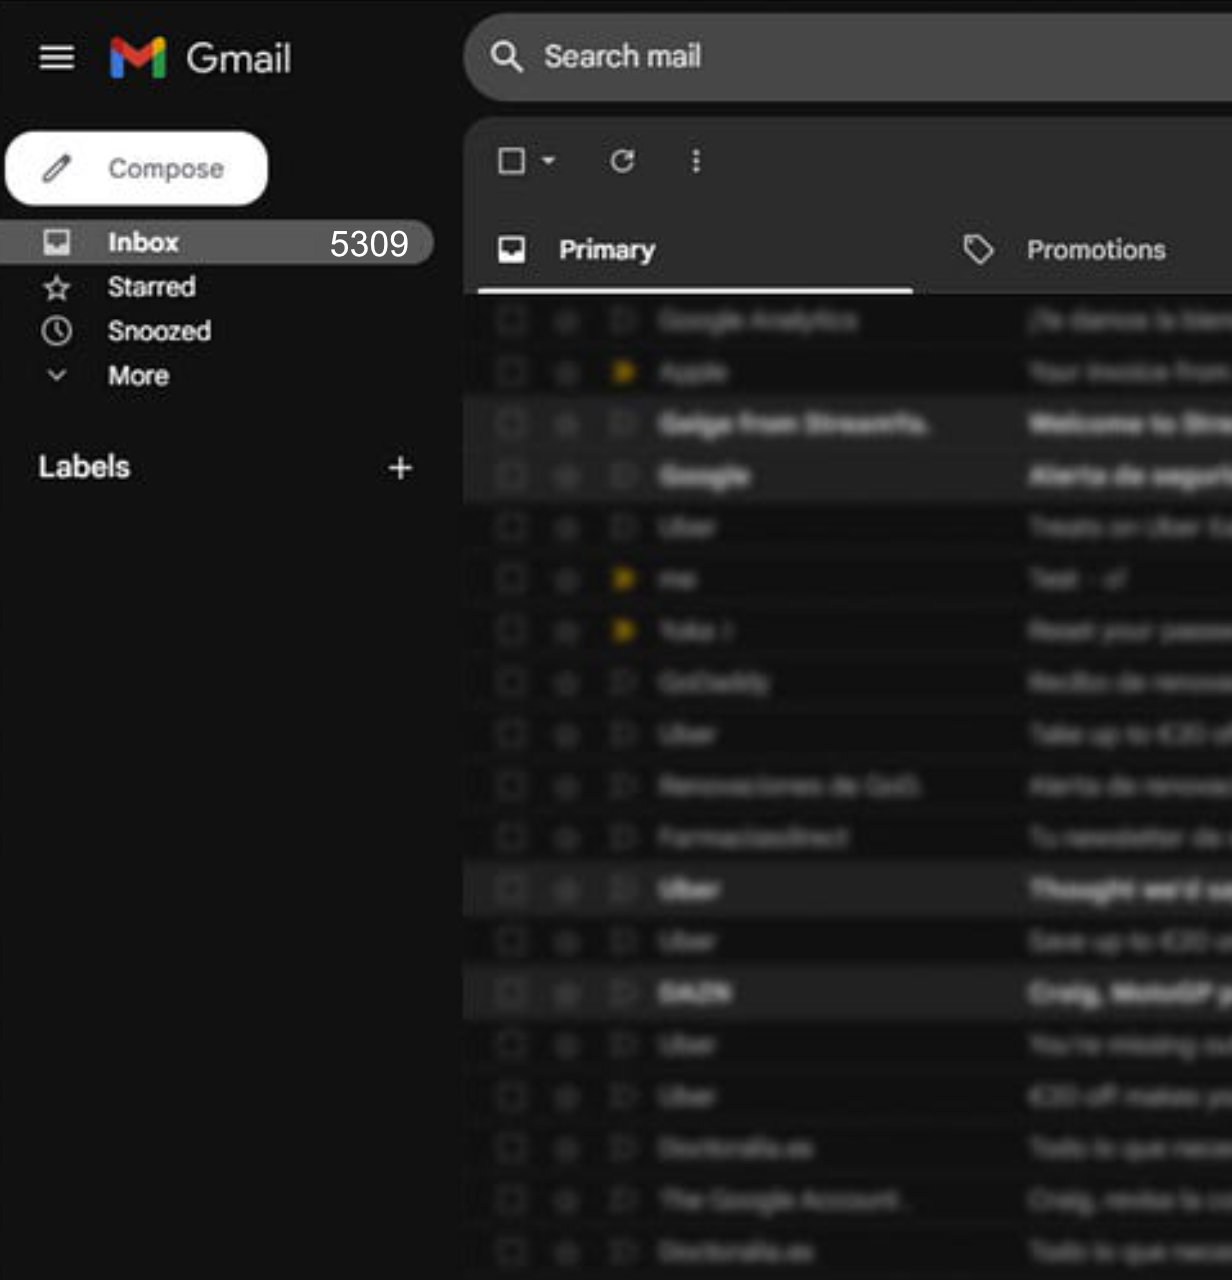The image size is (1232, 1280).
Task: Open the three-dot more options menu
Action: pos(696,161)
